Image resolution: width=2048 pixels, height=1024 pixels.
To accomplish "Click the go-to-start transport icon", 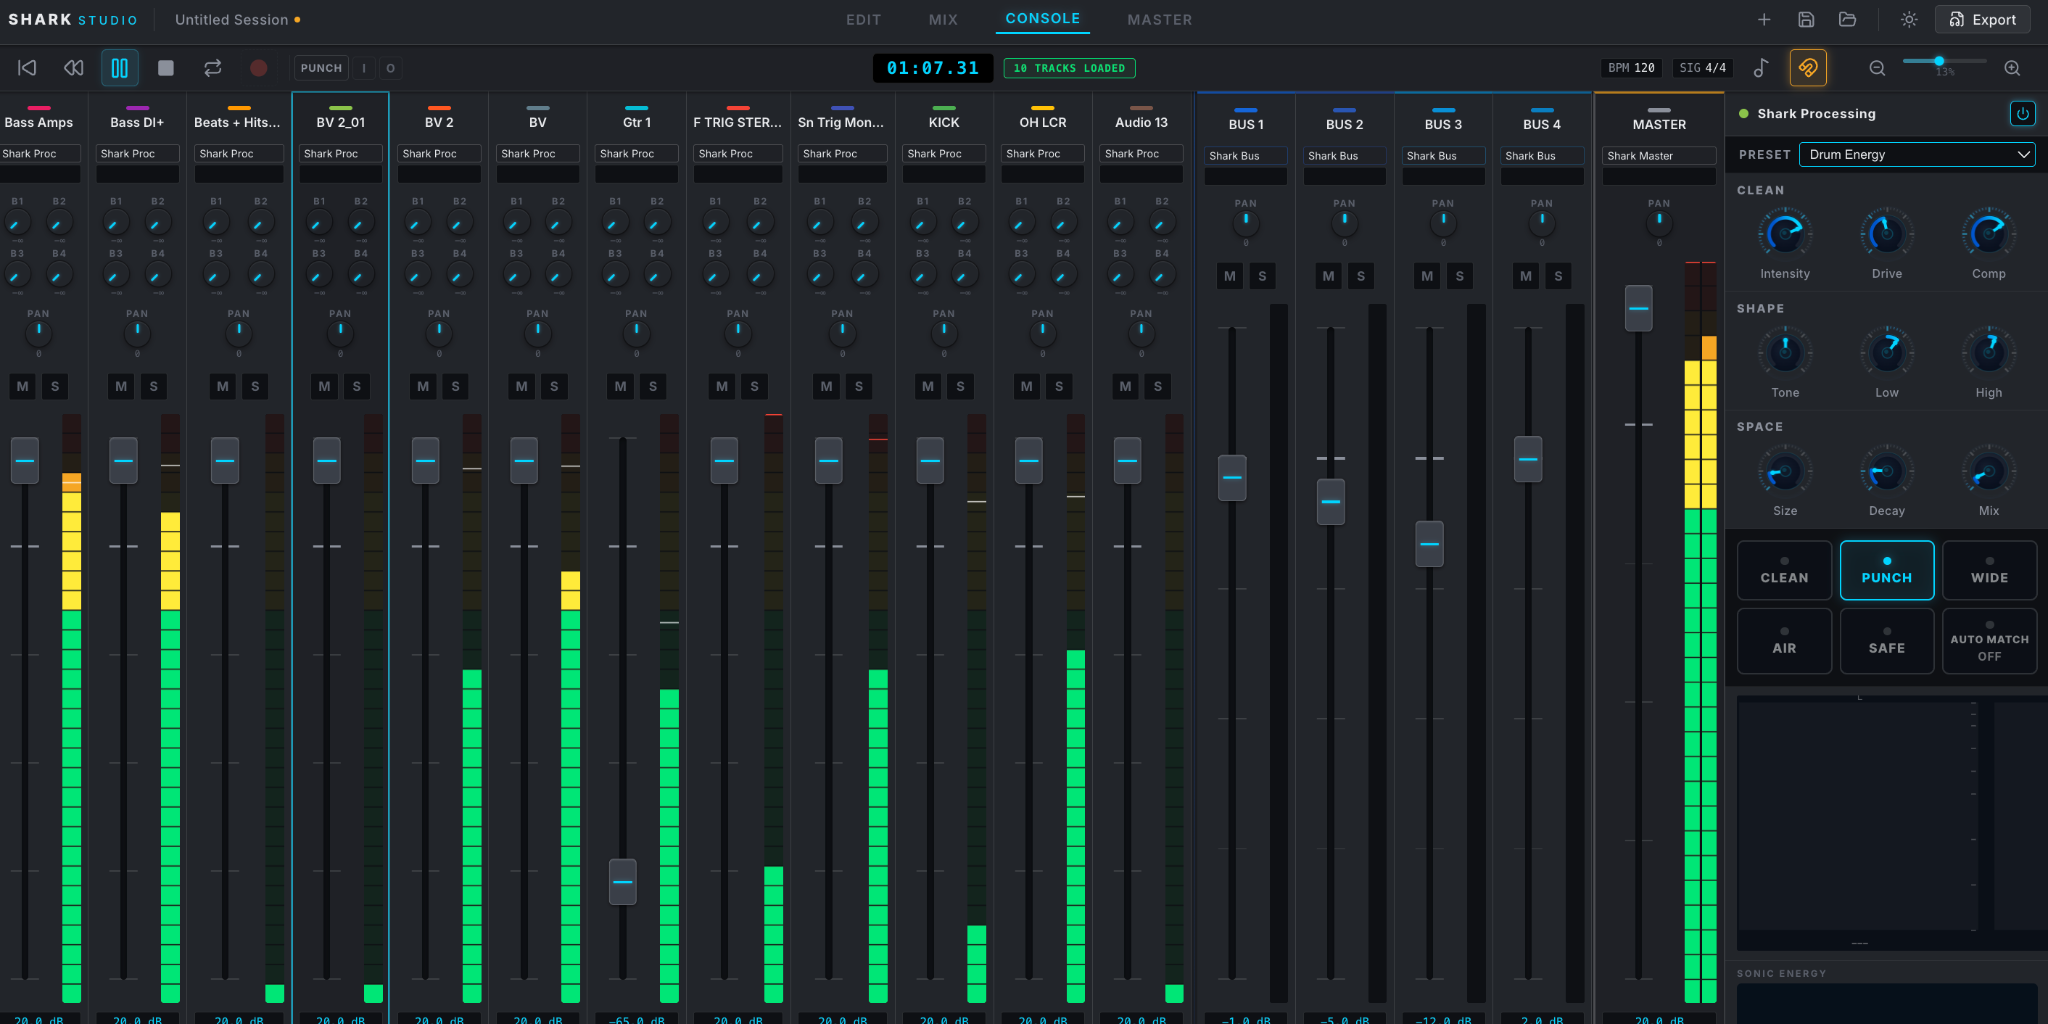I will (x=27, y=68).
